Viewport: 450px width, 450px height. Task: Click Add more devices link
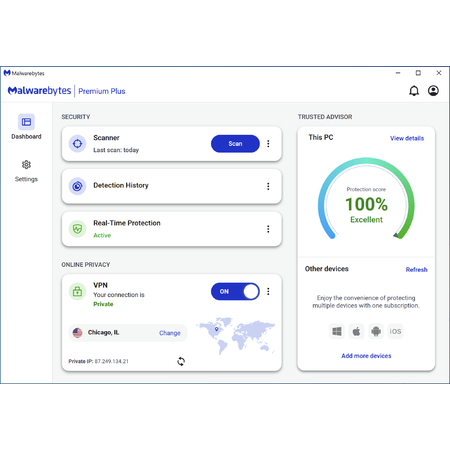coord(366,356)
